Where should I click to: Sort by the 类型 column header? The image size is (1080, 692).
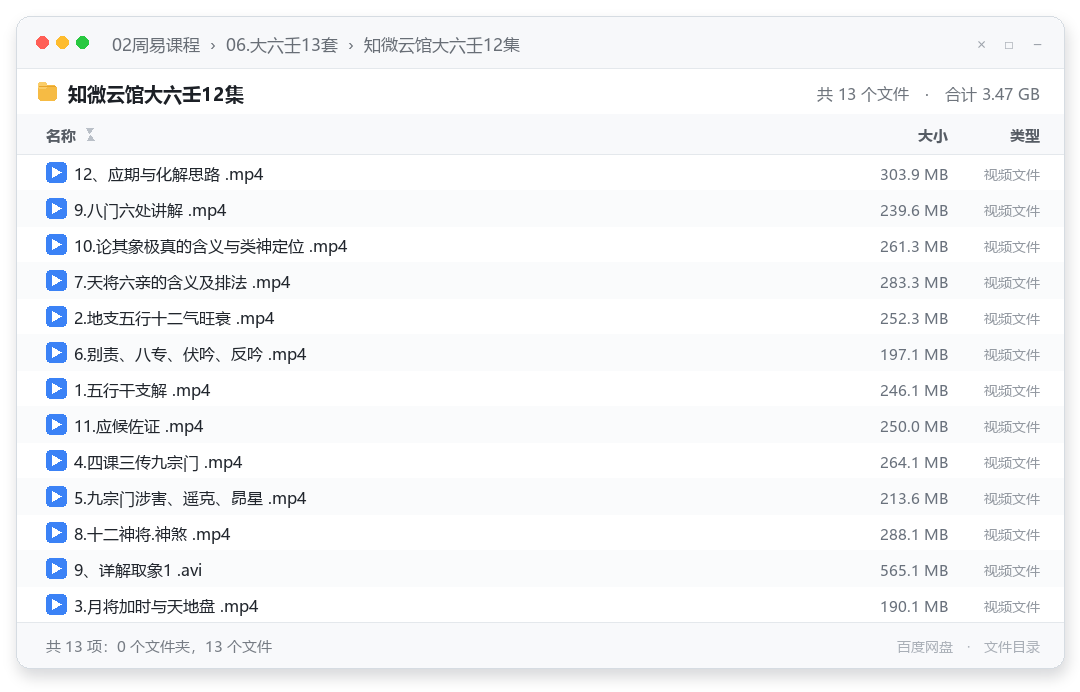(1025, 136)
